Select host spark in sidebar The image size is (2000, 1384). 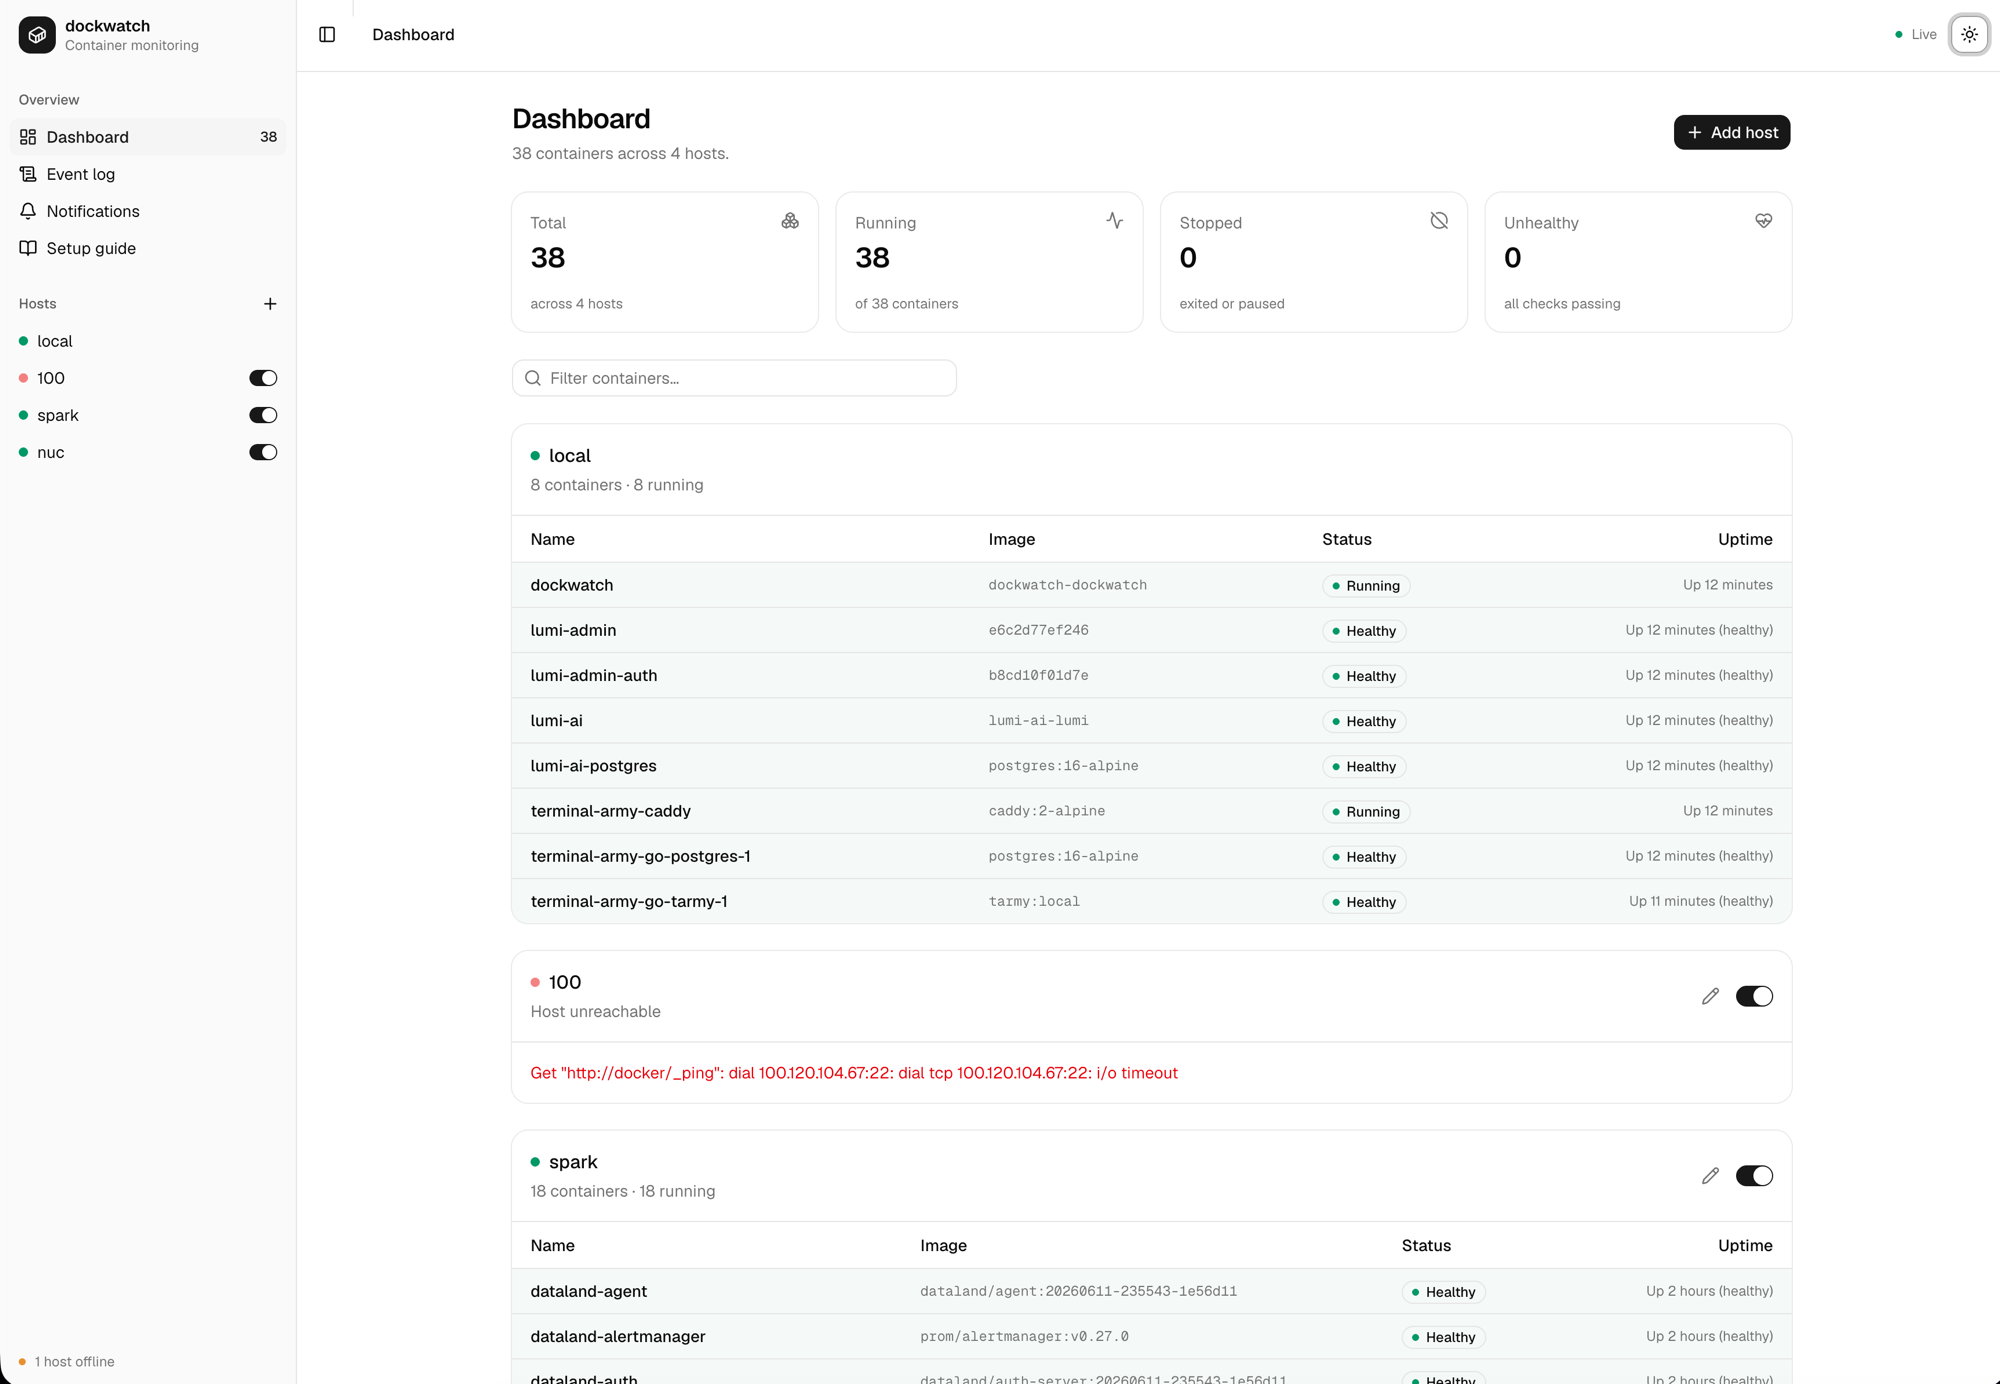[58, 415]
